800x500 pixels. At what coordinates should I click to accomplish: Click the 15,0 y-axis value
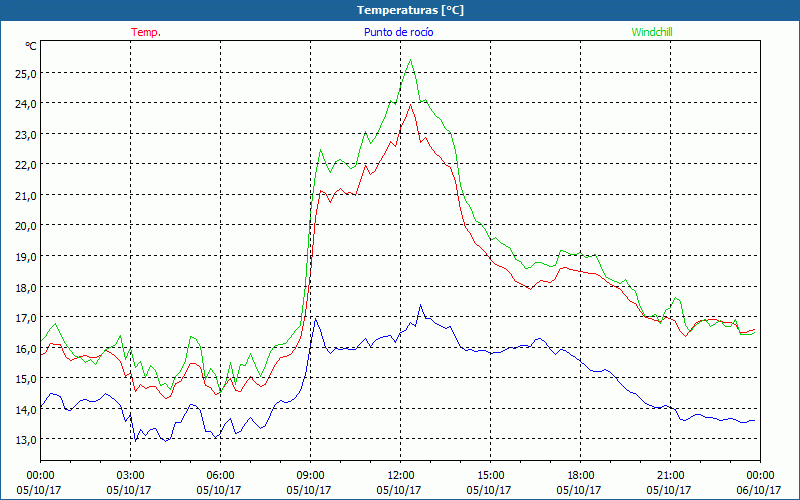point(26,379)
